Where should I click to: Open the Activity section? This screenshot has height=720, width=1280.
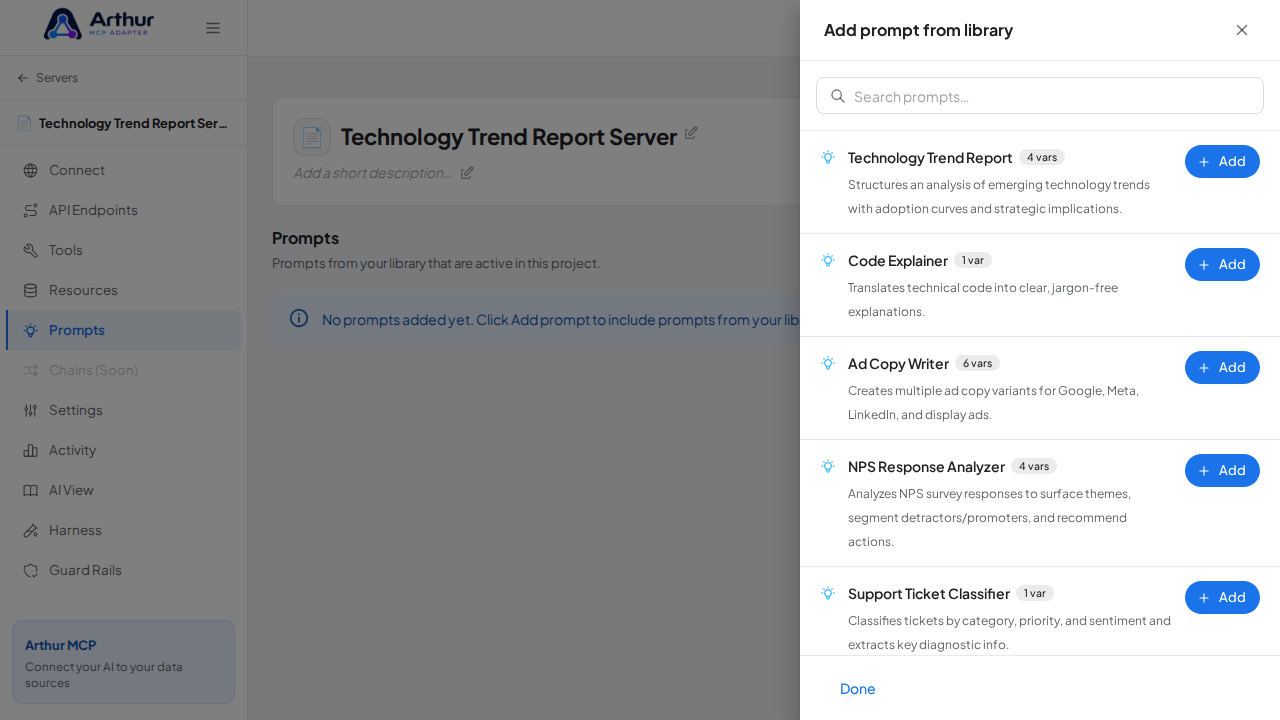pyautogui.click(x=124, y=450)
